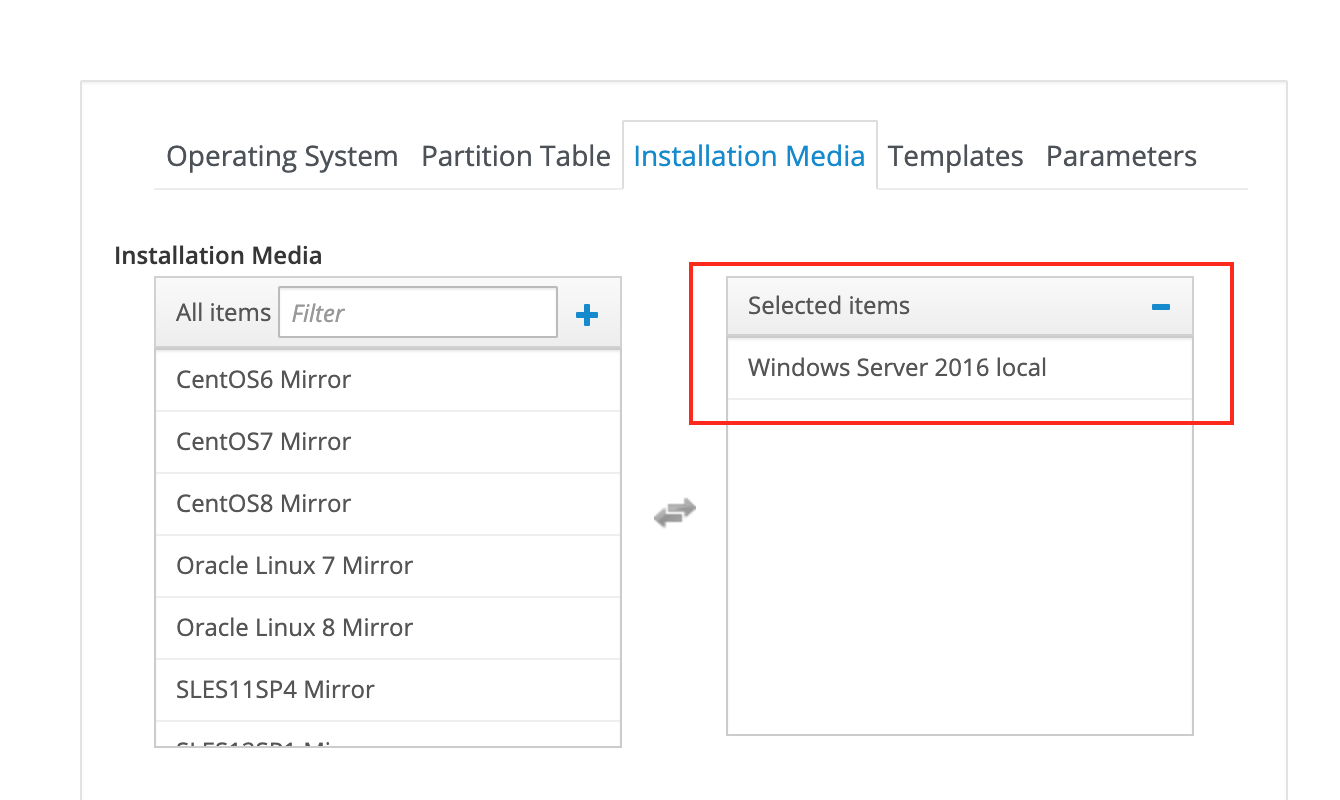This screenshot has width=1340, height=800.
Task: Click the minus icon to remove selected items
Action: pyautogui.click(x=1160, y=307)
